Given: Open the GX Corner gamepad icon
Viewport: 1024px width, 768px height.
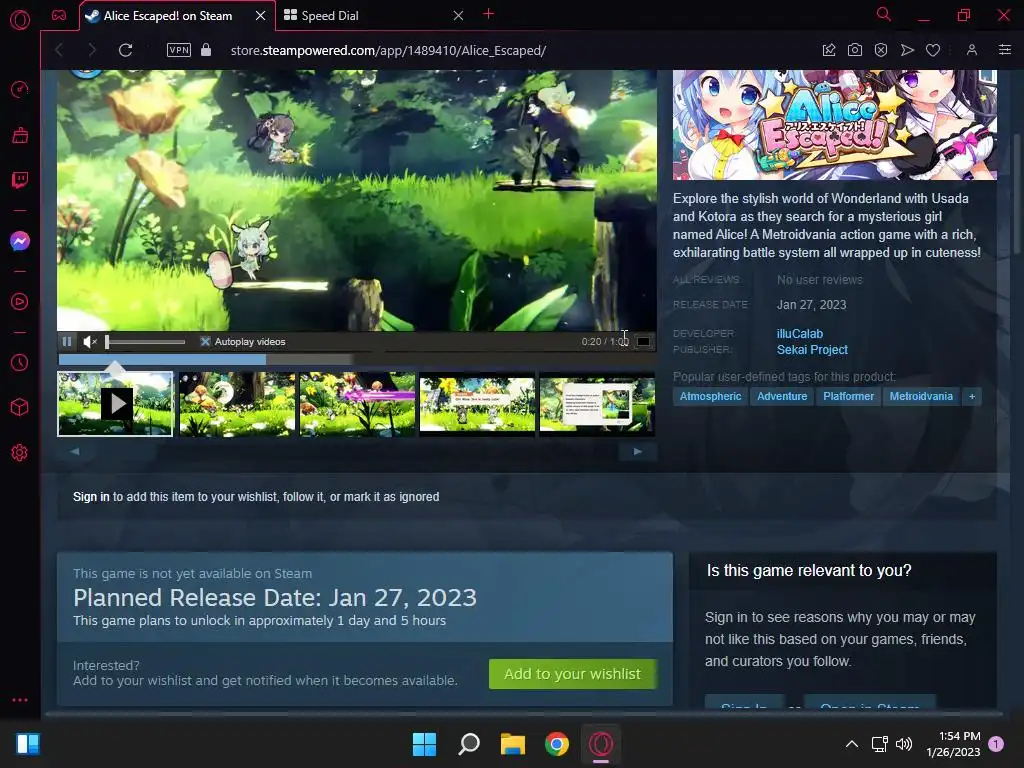Looking at the screenshot, I should tap(59, 15).
